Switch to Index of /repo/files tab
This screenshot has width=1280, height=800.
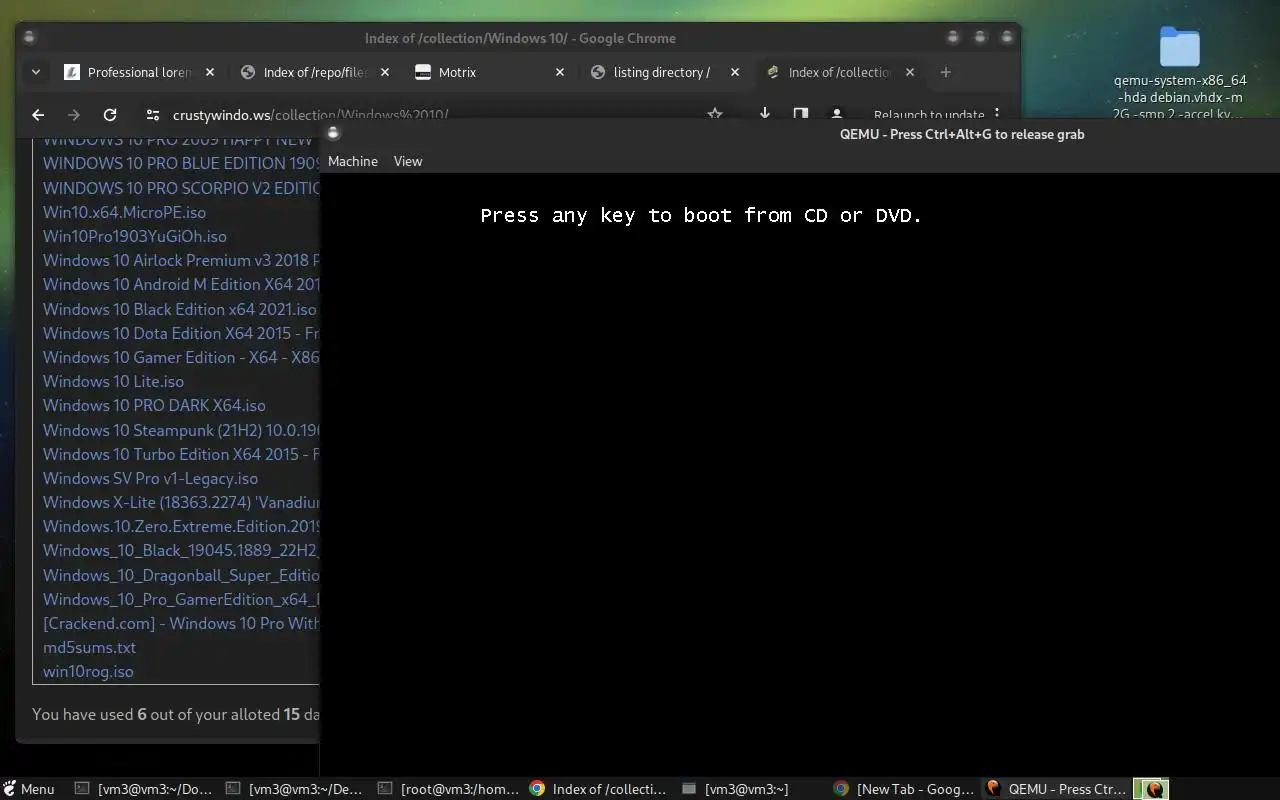[x=316, y=72]
